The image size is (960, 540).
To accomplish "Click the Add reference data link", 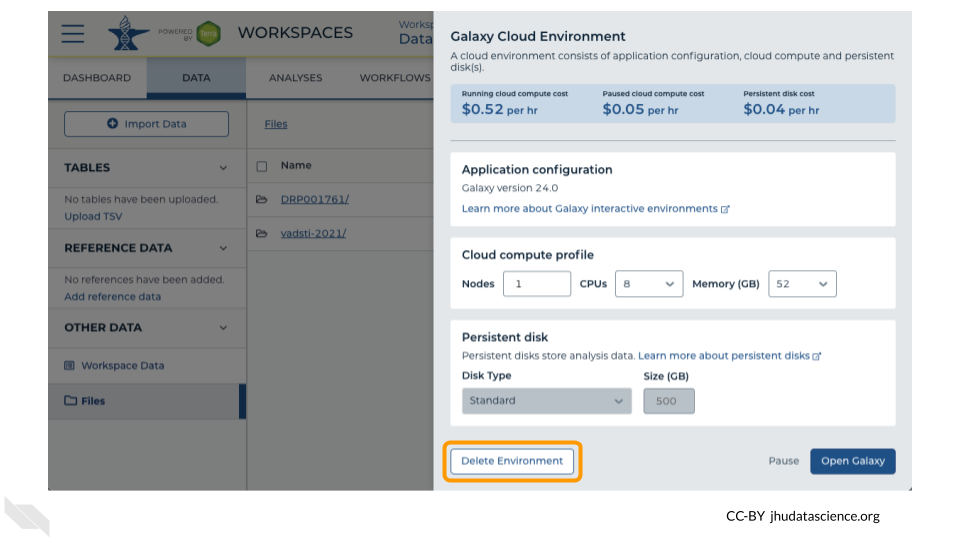I will pos(113,297).
